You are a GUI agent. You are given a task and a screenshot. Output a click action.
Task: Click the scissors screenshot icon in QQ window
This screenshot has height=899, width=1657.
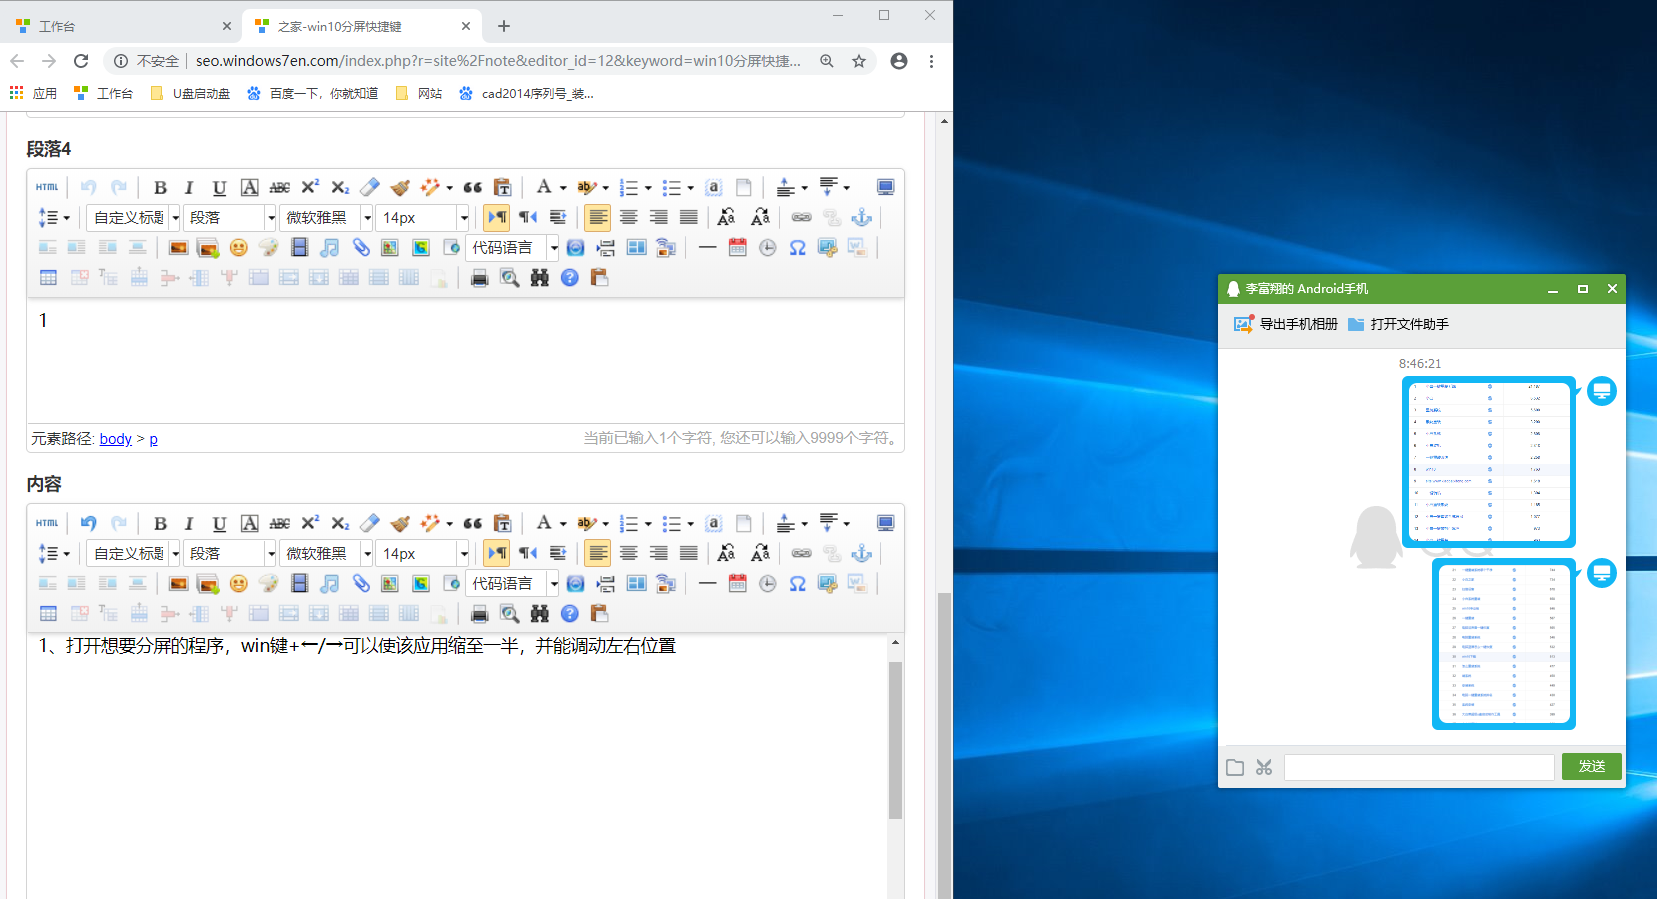click(x=1264, y=767)
